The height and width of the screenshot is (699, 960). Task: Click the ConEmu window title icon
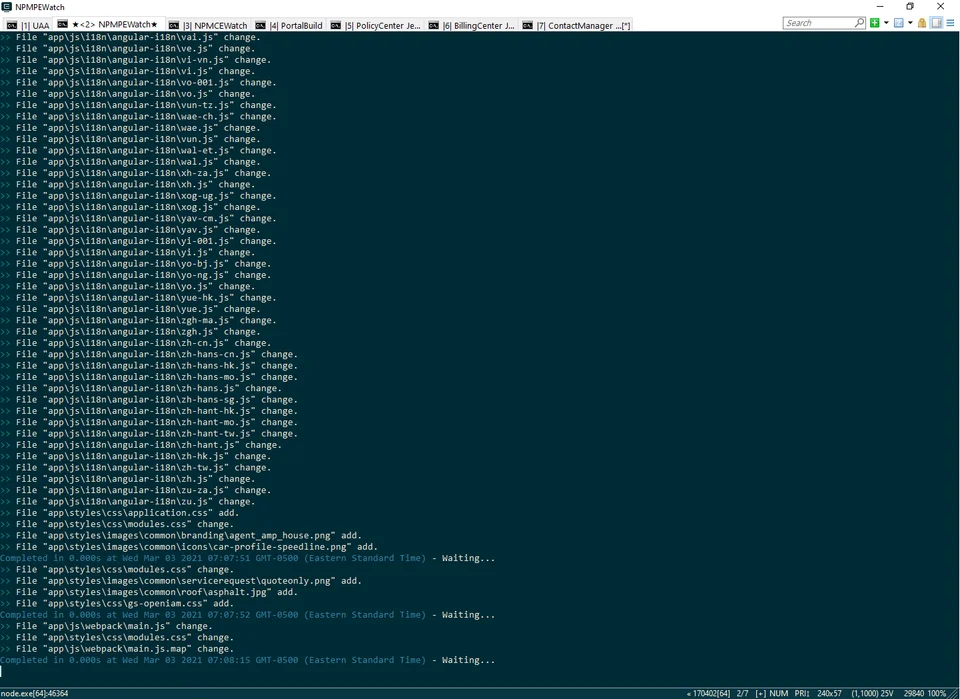click(7, 7)
